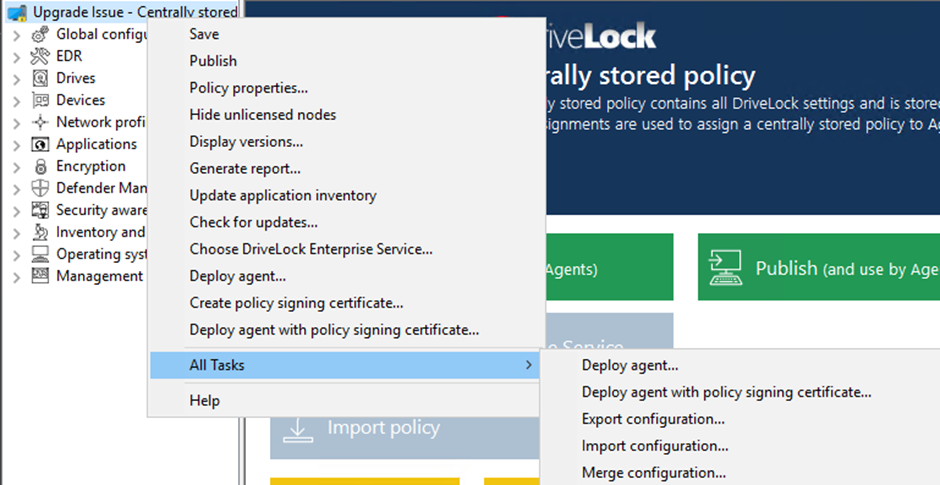Select Generate report menu entry
This screenshot has width=940, height=485.
346,168
